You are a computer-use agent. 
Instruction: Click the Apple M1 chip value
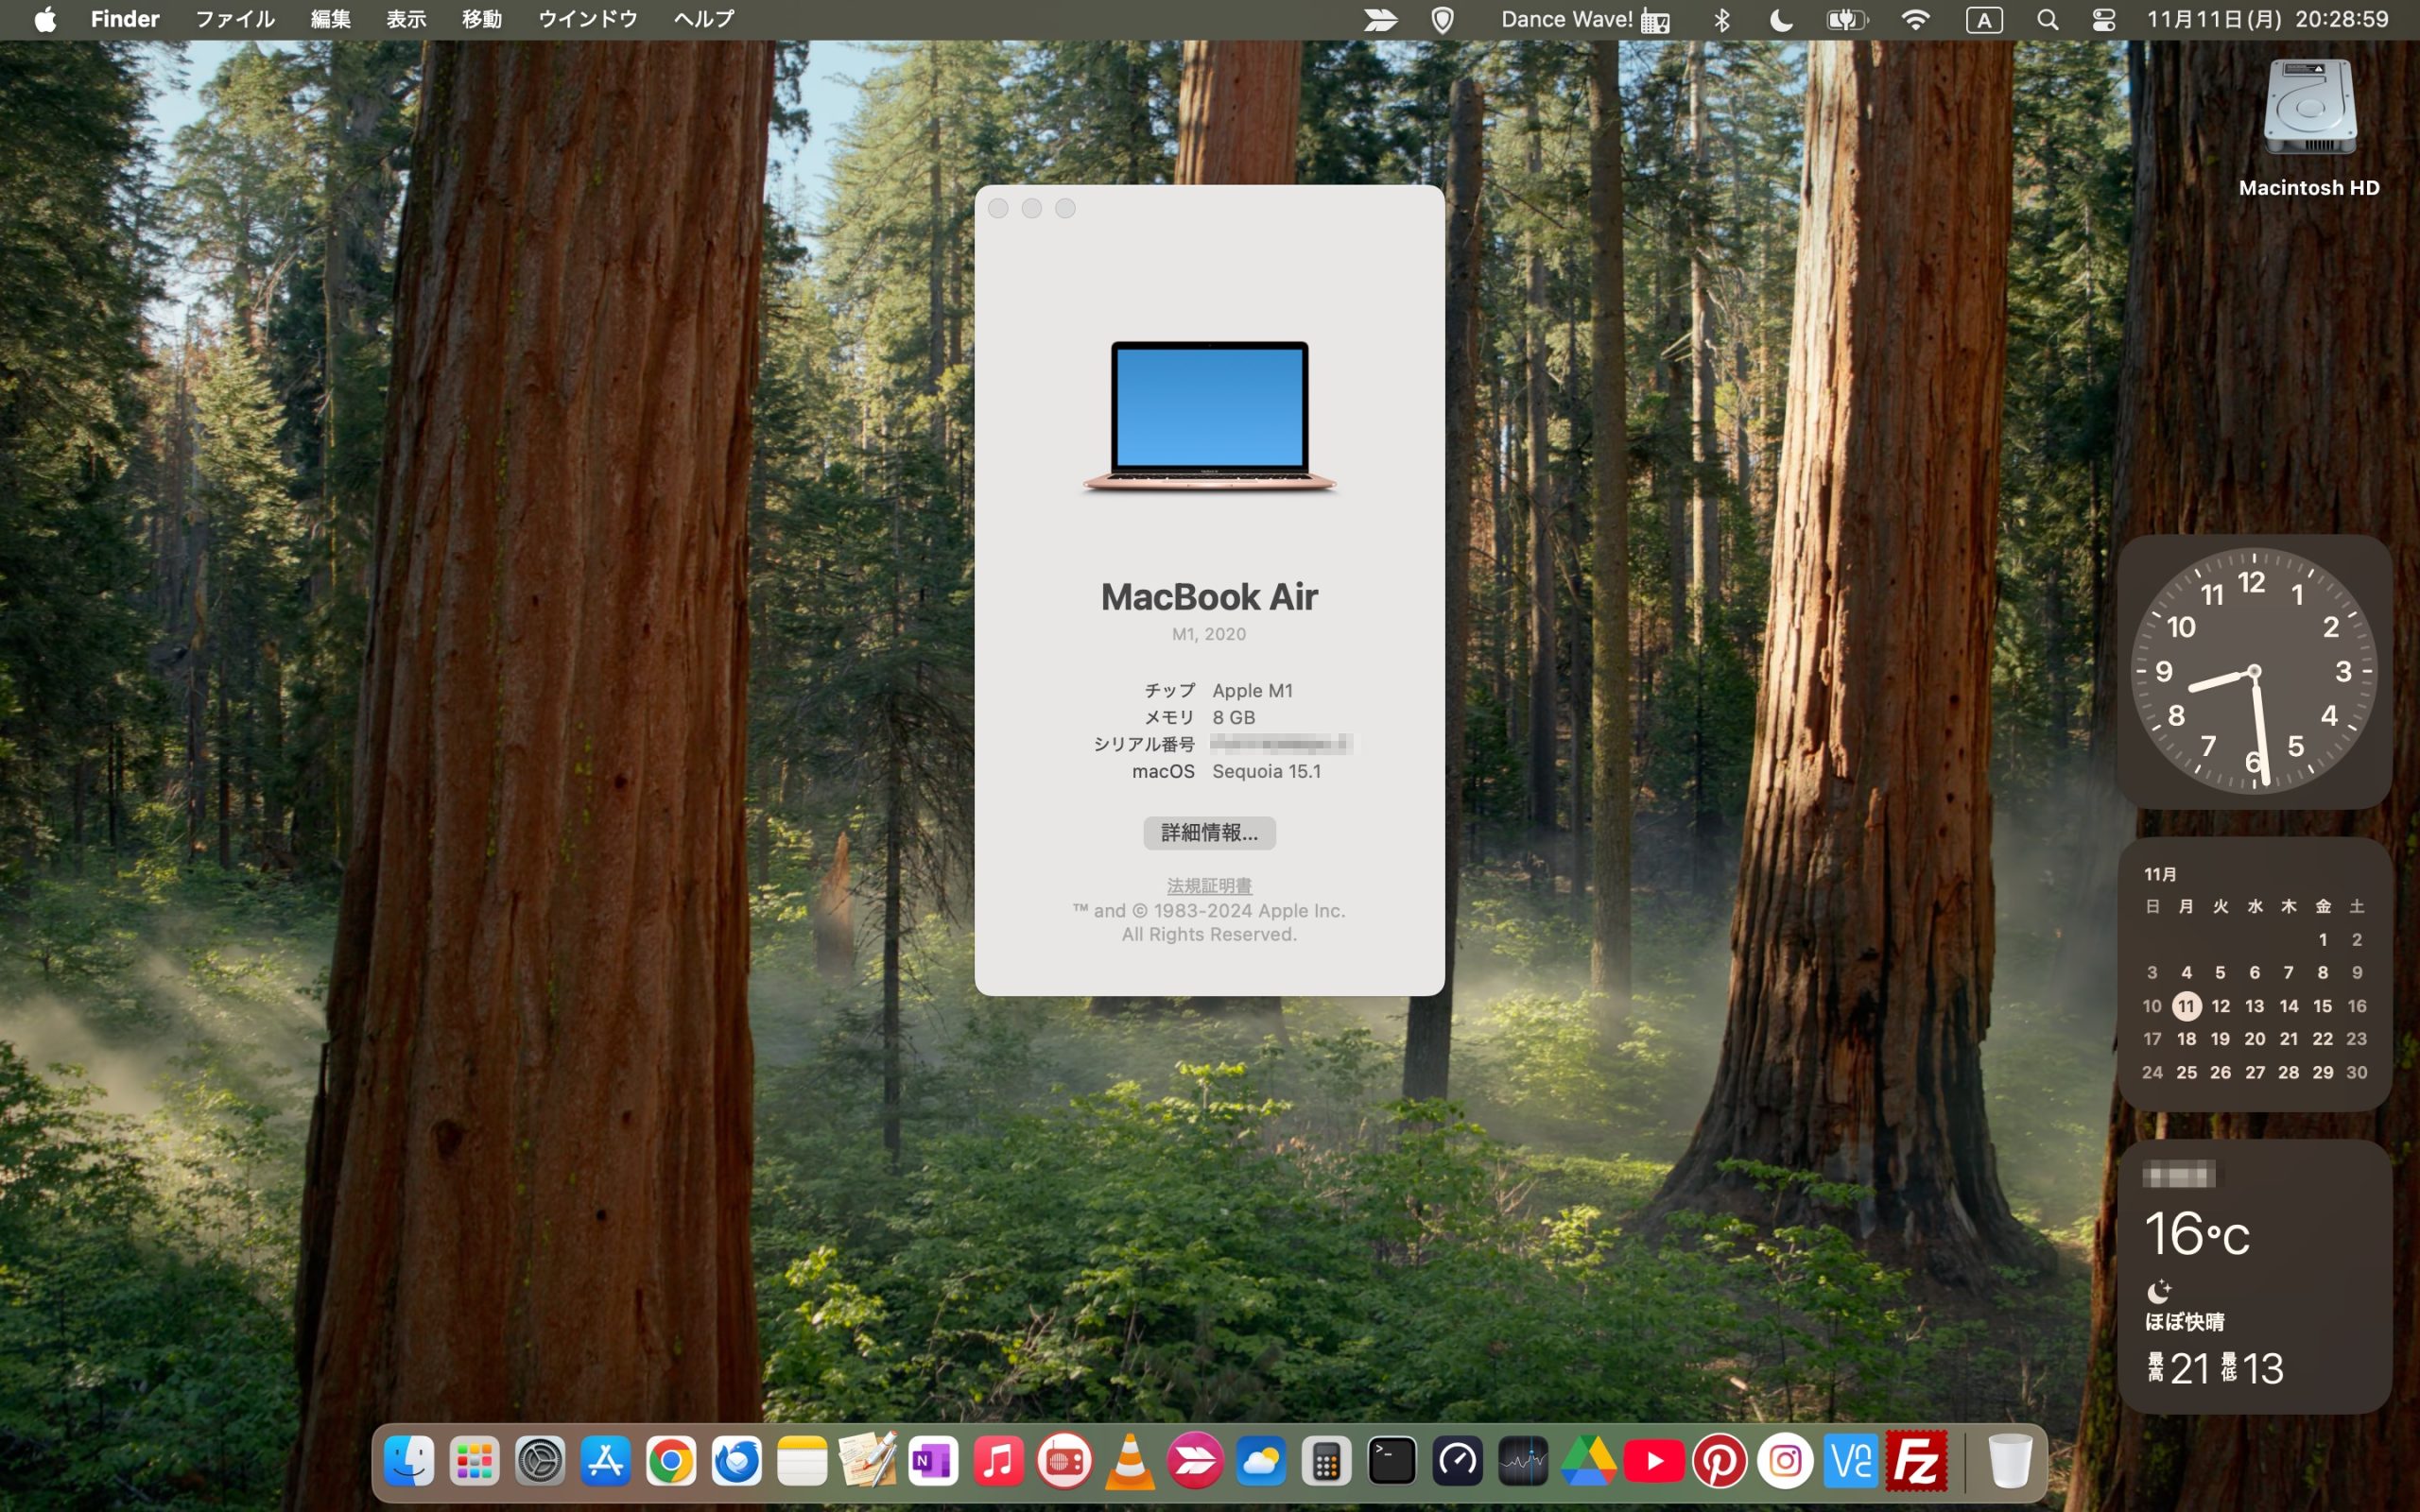point(1252,691)
